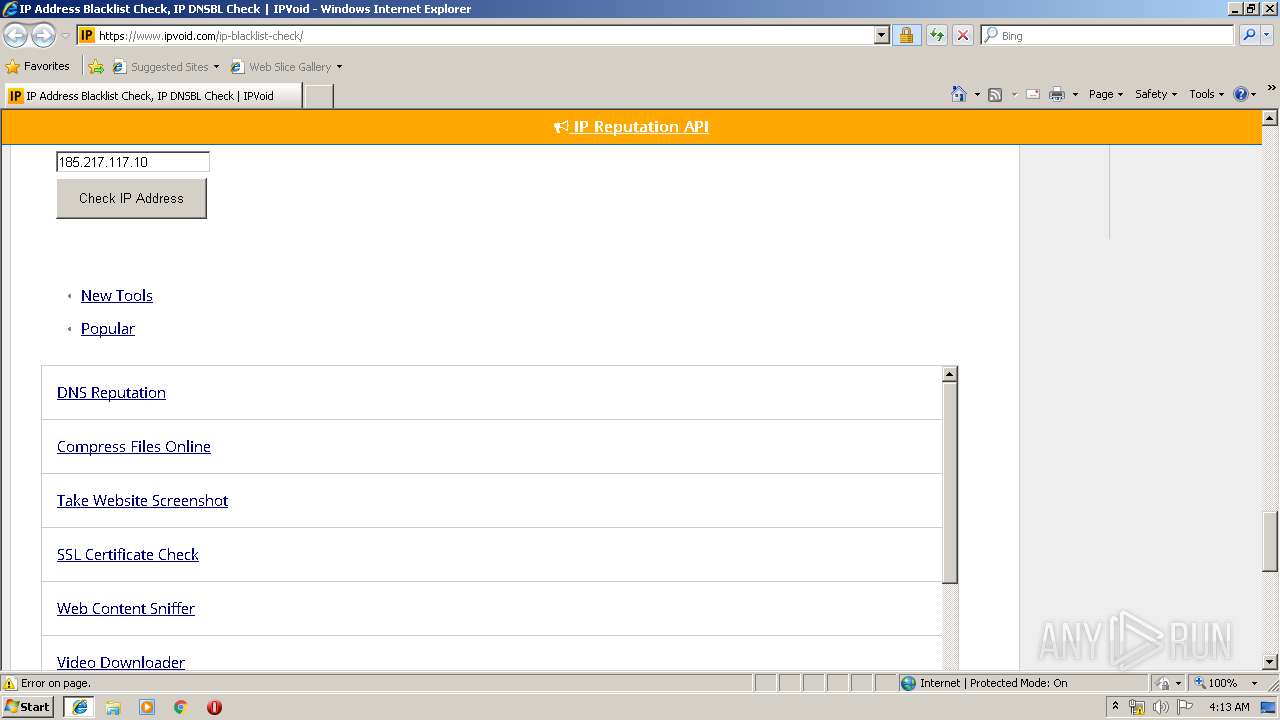The width and height of the screenshot is (1280, 720).
Task: Click Show desktop button on taskbar
Action: [x=1269, y=707]
